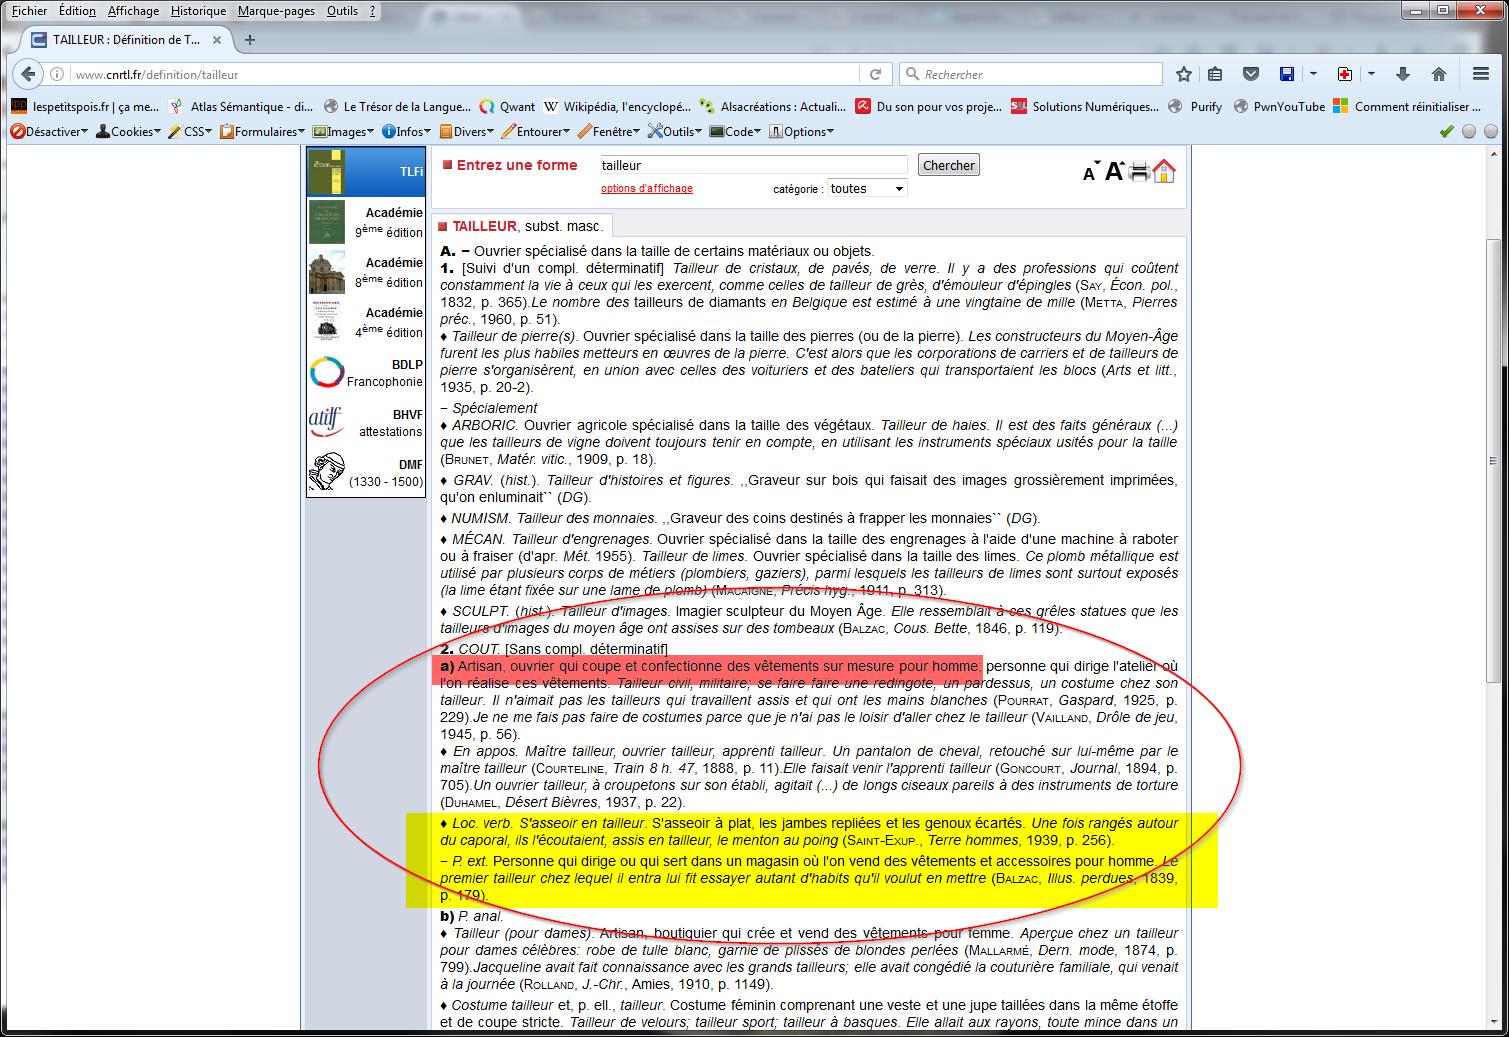Expand the Désactiver developer toolbar menu
The height and width of the screenshot is (1037, 1509).
pyautogui.click(x=49, y=131)
